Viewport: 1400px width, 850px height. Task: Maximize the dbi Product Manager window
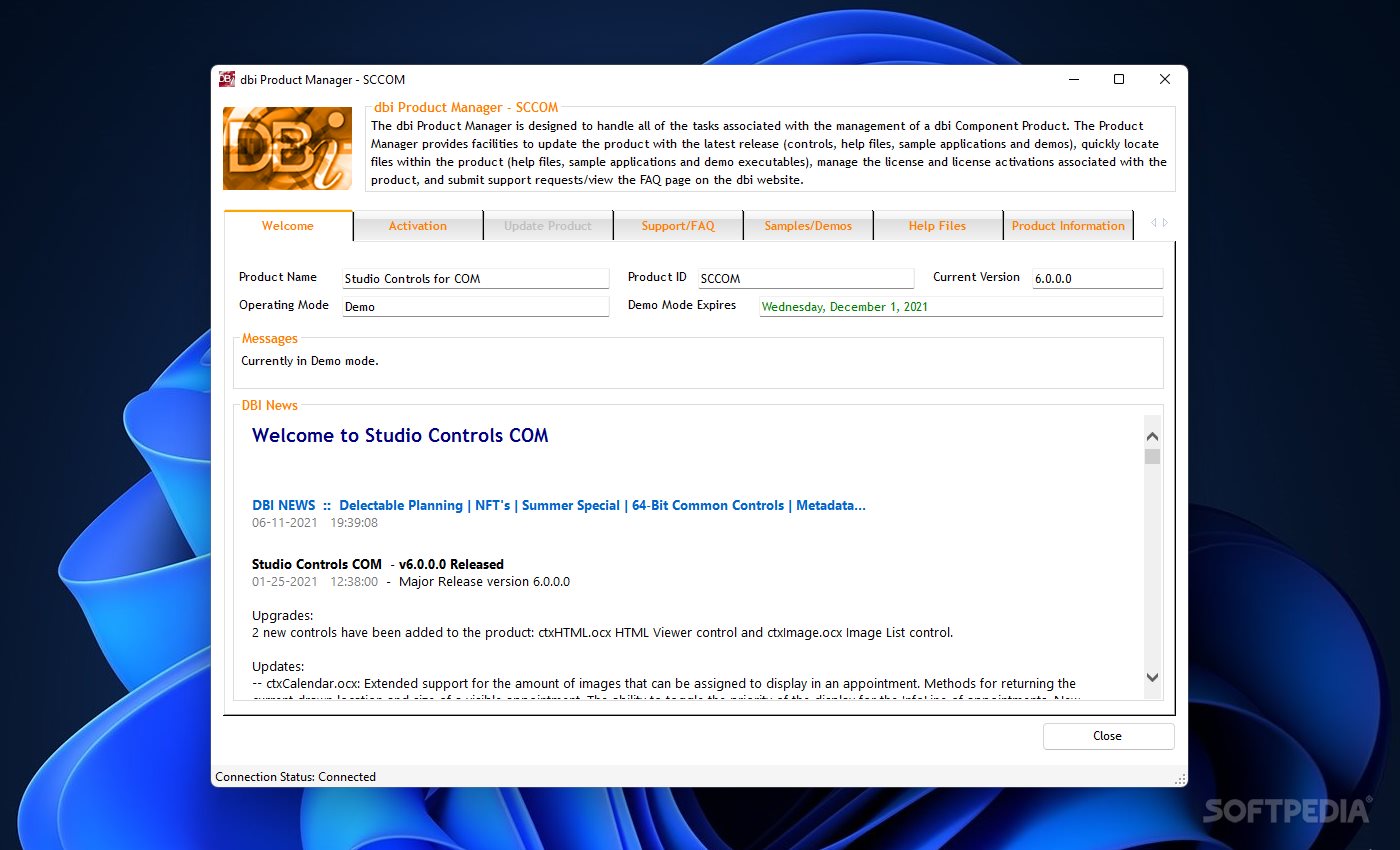click(x=1119, y=79)
